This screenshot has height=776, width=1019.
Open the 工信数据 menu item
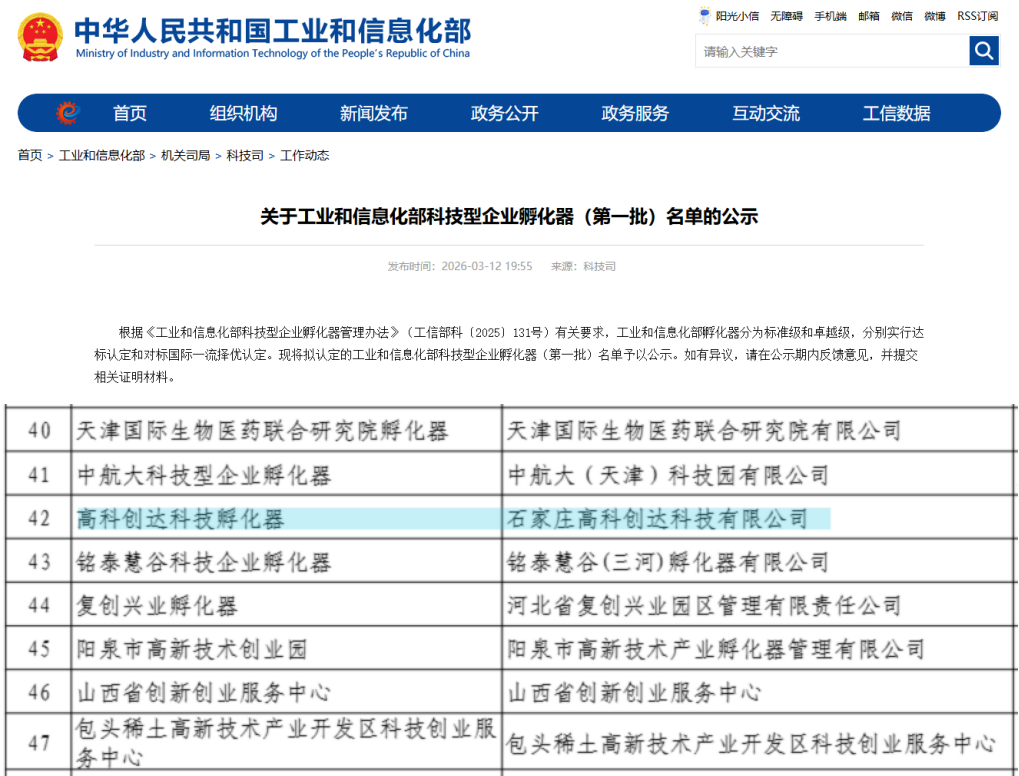click(x=897, y=113)
